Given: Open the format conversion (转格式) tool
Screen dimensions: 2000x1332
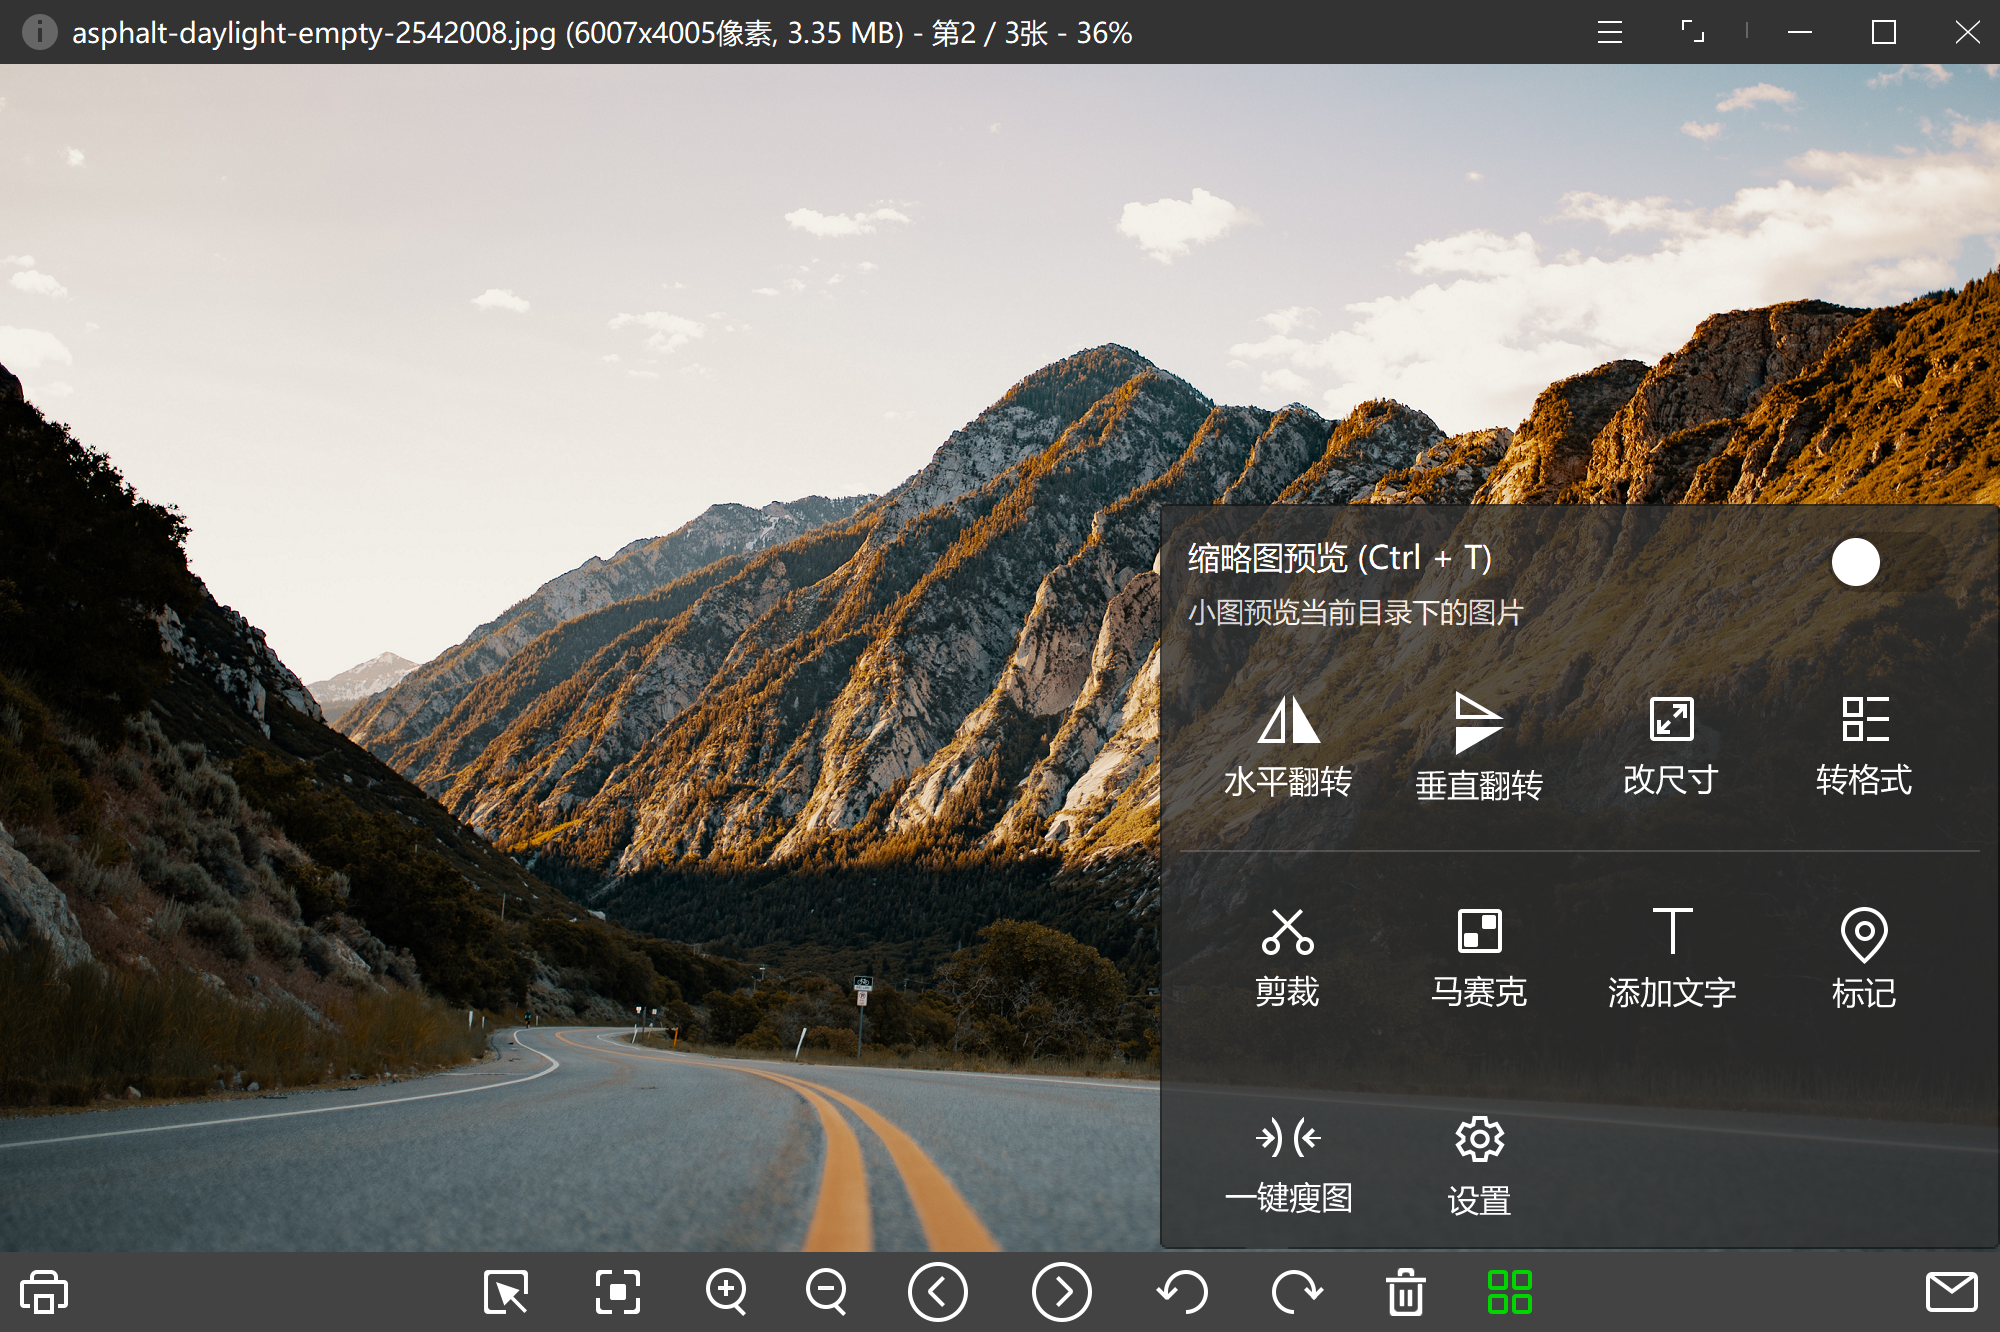Looking at the screenshot, I should (x=1864, y=719).
